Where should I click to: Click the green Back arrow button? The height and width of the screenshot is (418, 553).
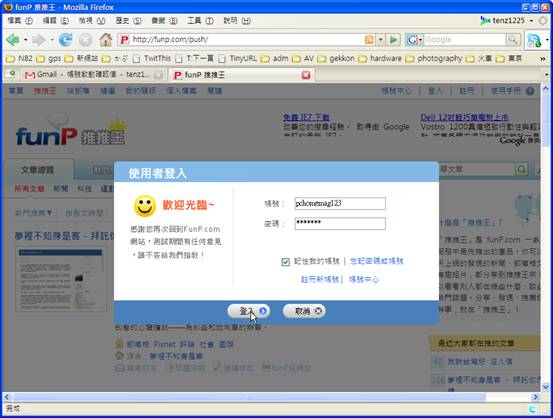click(x=13, y=40)
